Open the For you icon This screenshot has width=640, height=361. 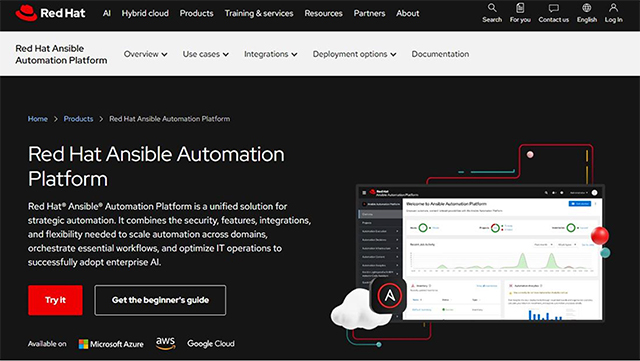point(520,8)
